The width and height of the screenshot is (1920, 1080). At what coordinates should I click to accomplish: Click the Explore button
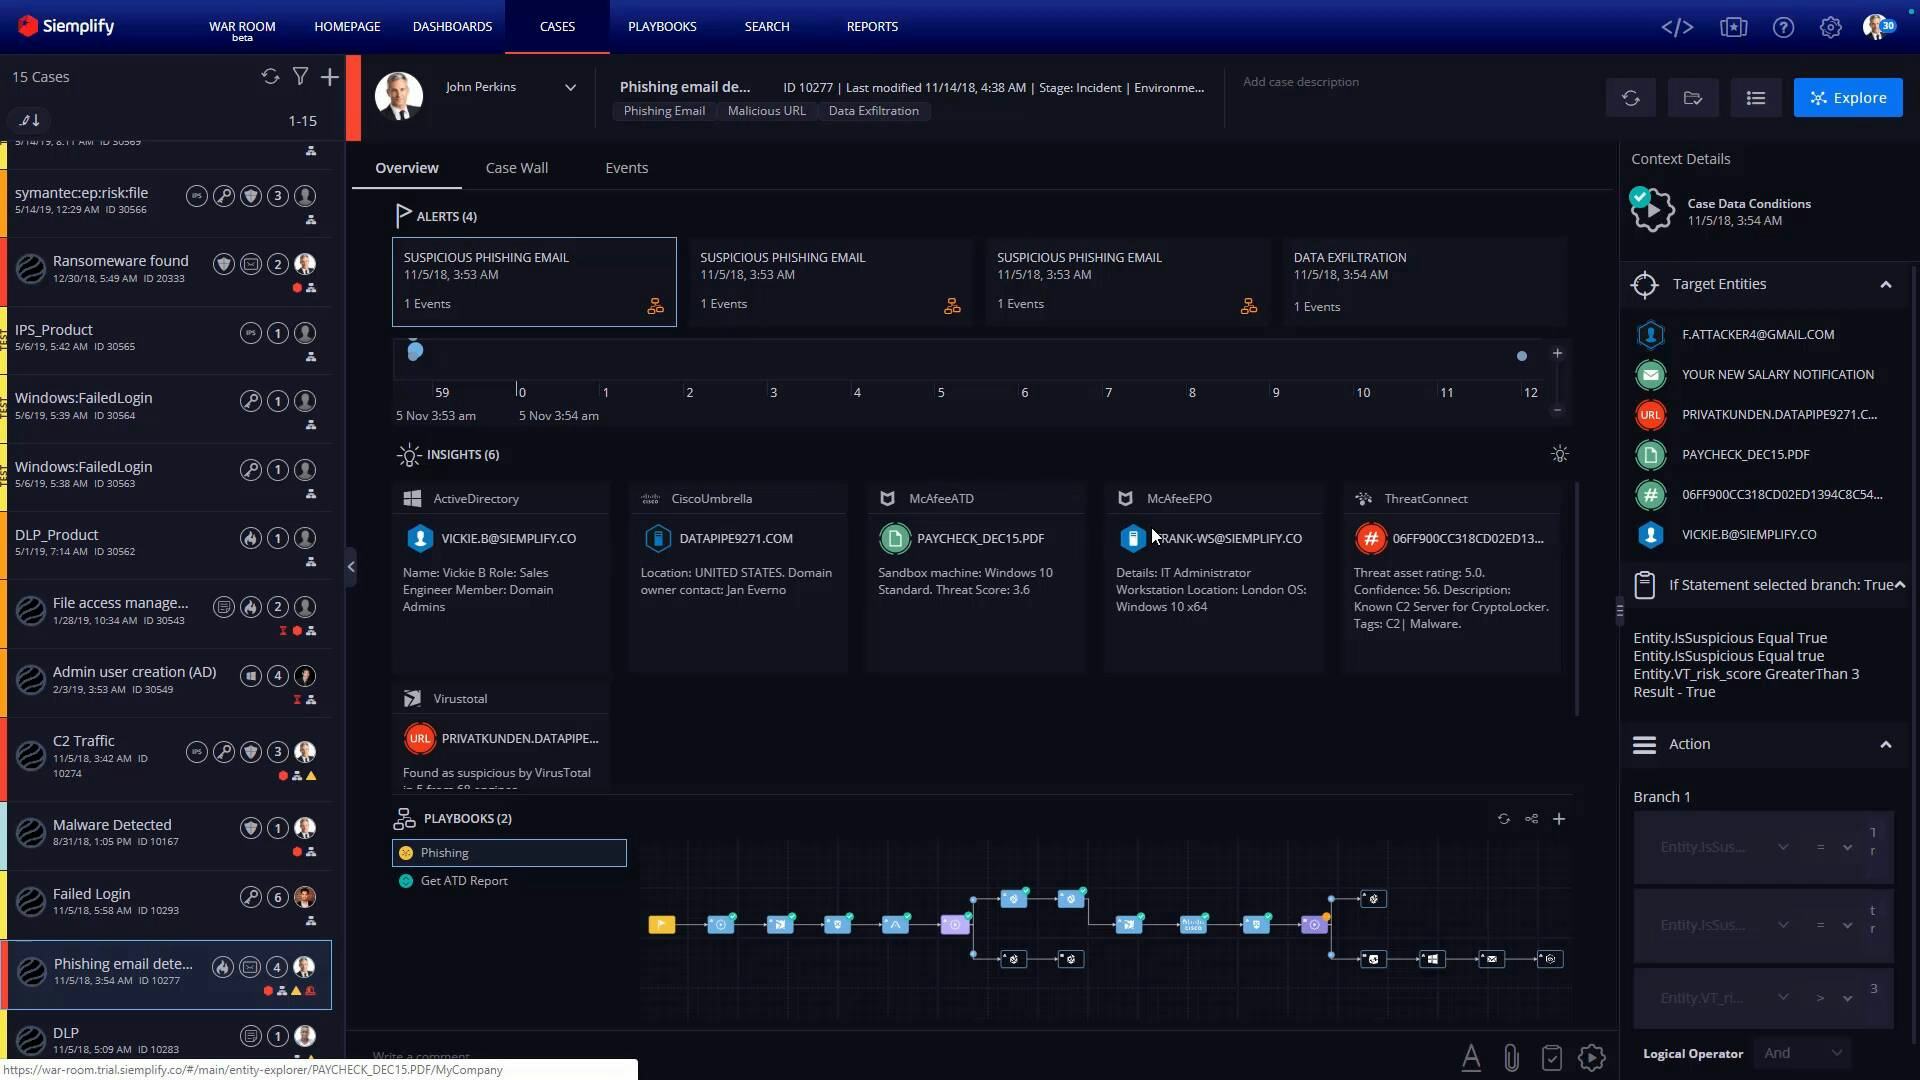pos(1848,97)
